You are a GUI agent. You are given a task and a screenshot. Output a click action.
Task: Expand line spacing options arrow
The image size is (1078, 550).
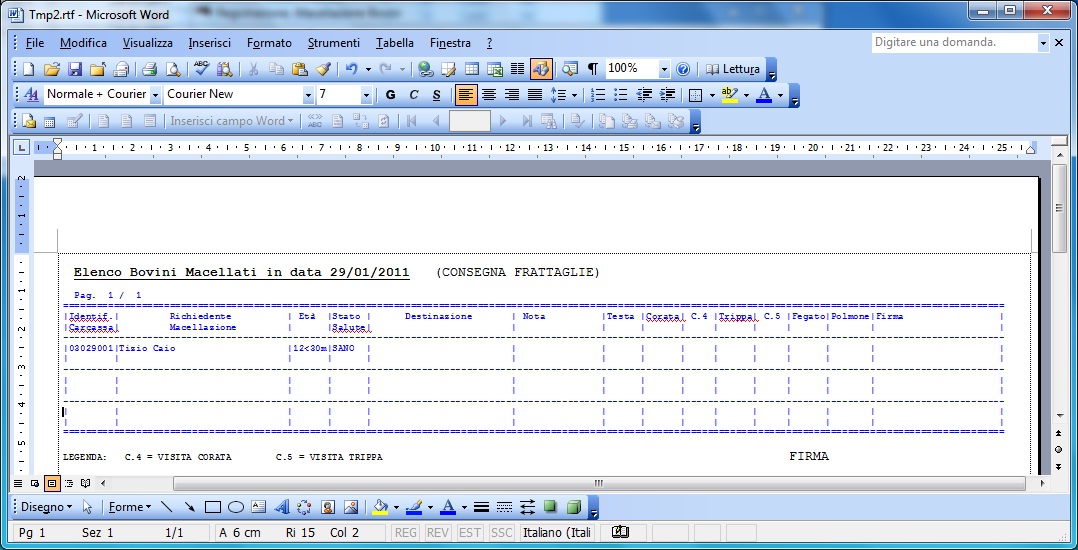574,94
